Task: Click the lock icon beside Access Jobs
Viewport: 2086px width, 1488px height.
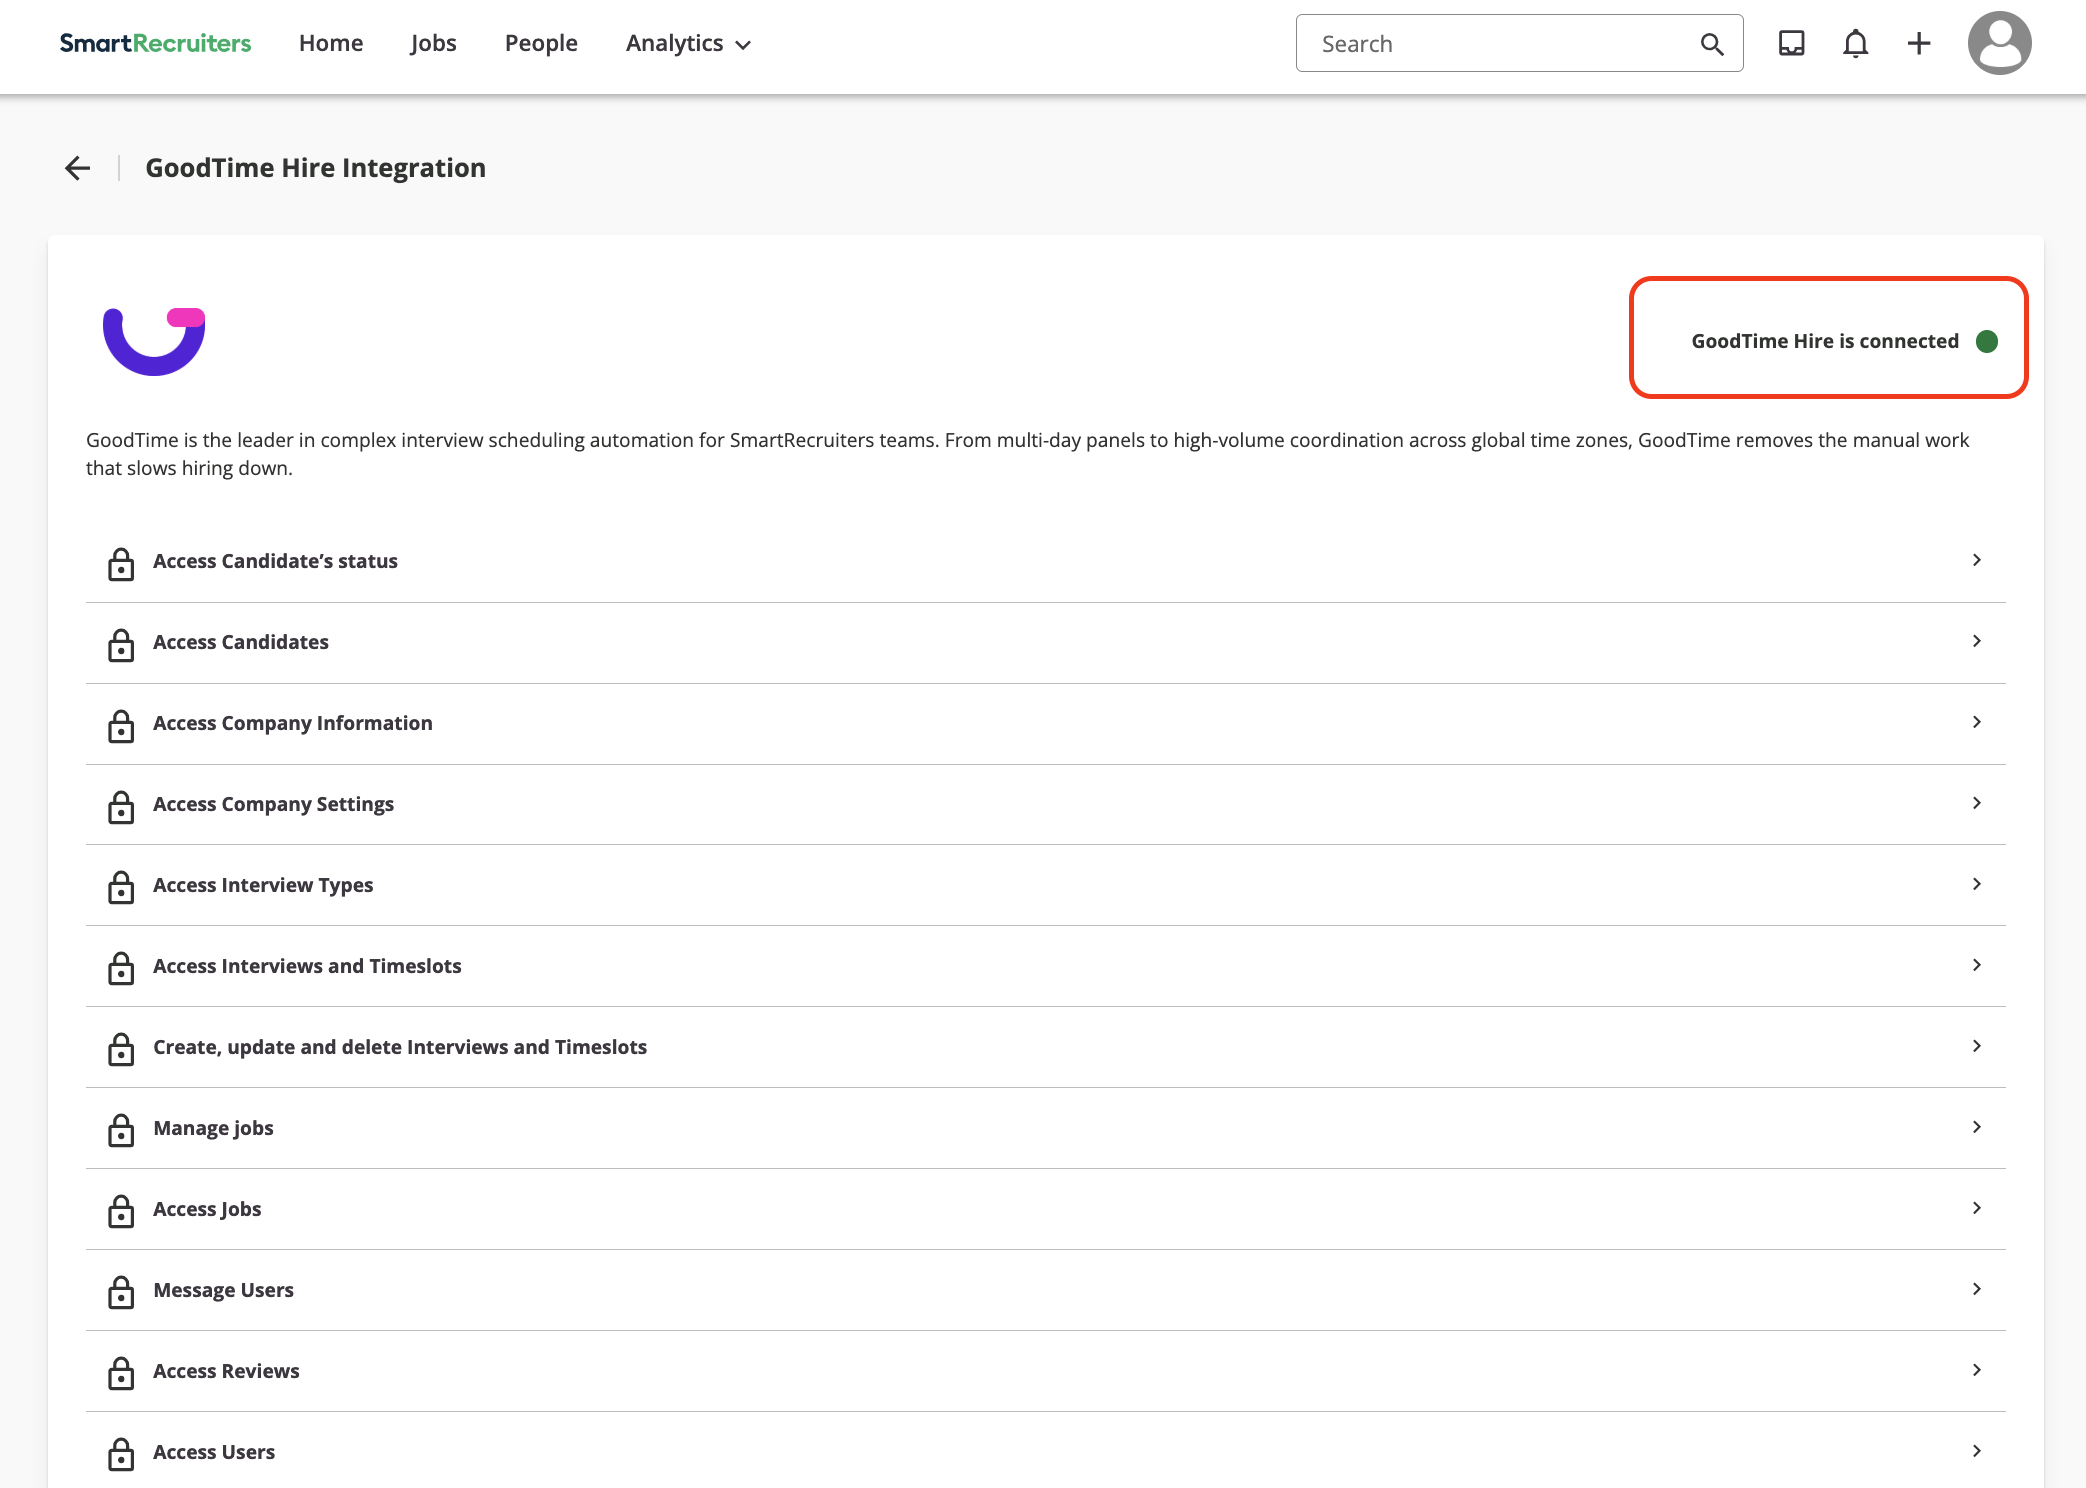Action: (121, 1211)
